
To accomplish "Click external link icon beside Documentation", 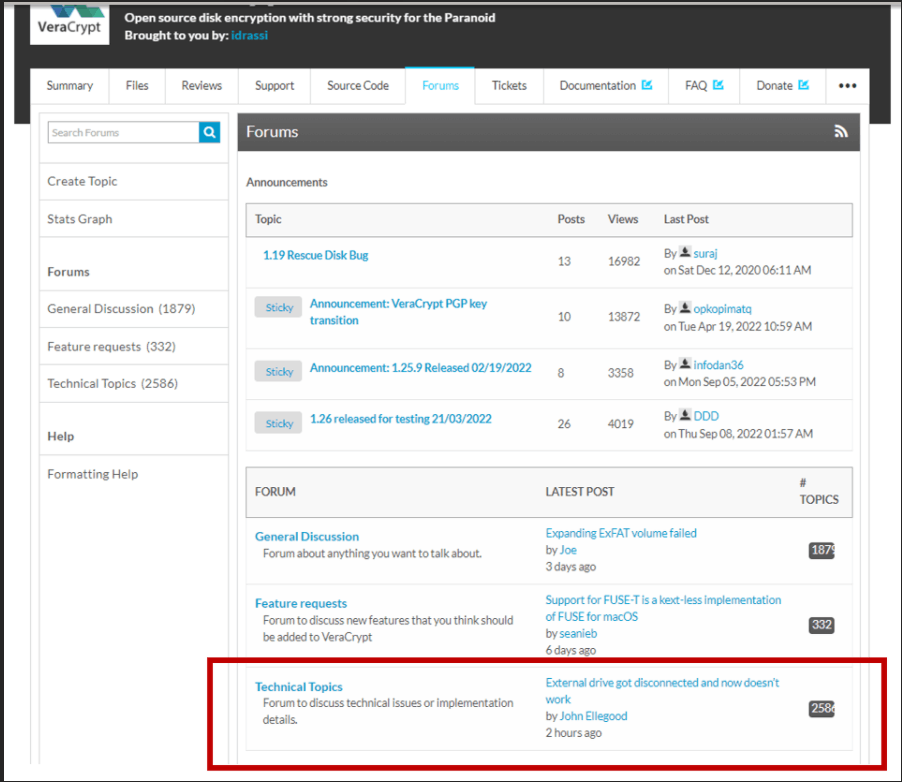I will pyautogui.click(x=647, y=85).
